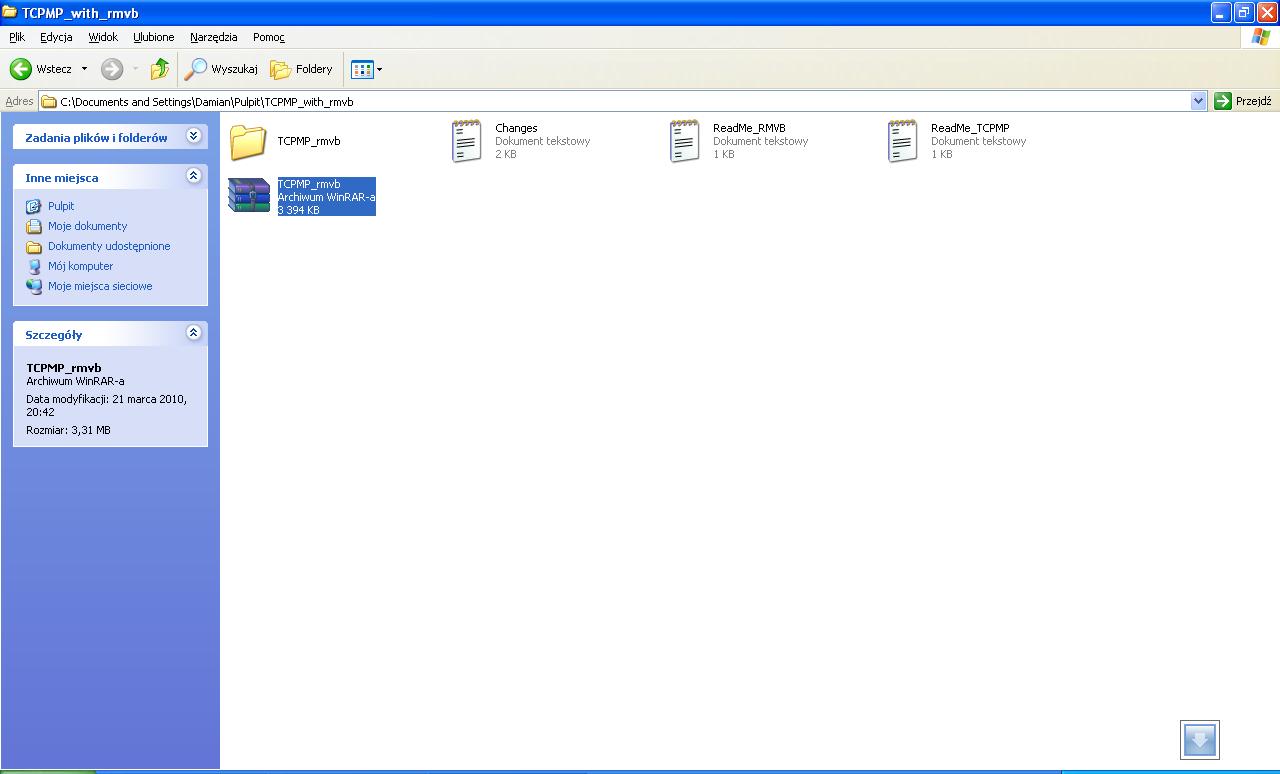
Task: Open the Mój komputer link
Action: (80, 266)
